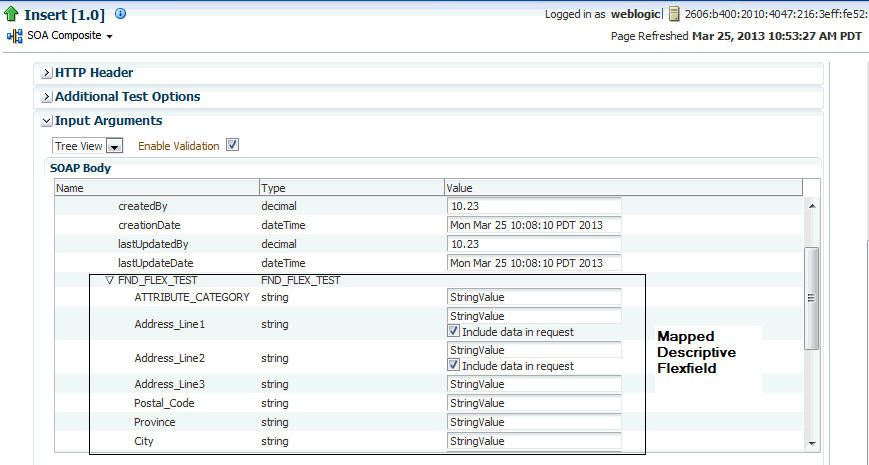Click the SOAP Body table scrollbar thumb
869x465 pixels.
(811, 298)
